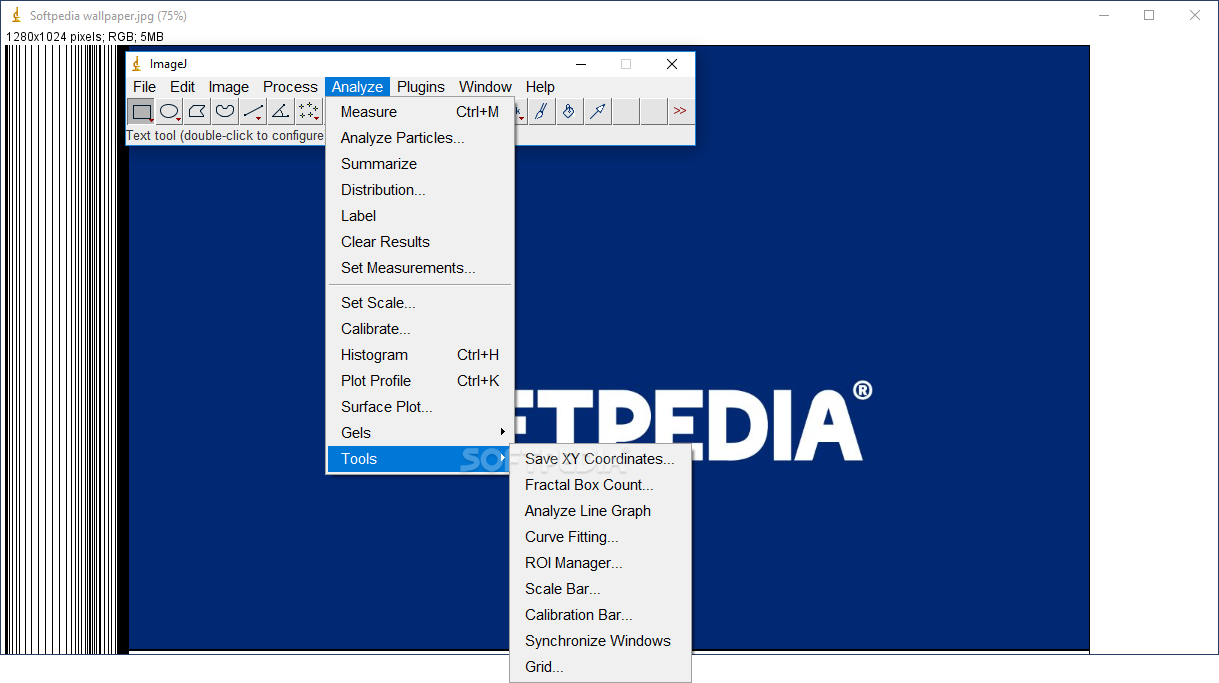Select the Oval selection tool
1219x683 pixels.
click(170, 112)
